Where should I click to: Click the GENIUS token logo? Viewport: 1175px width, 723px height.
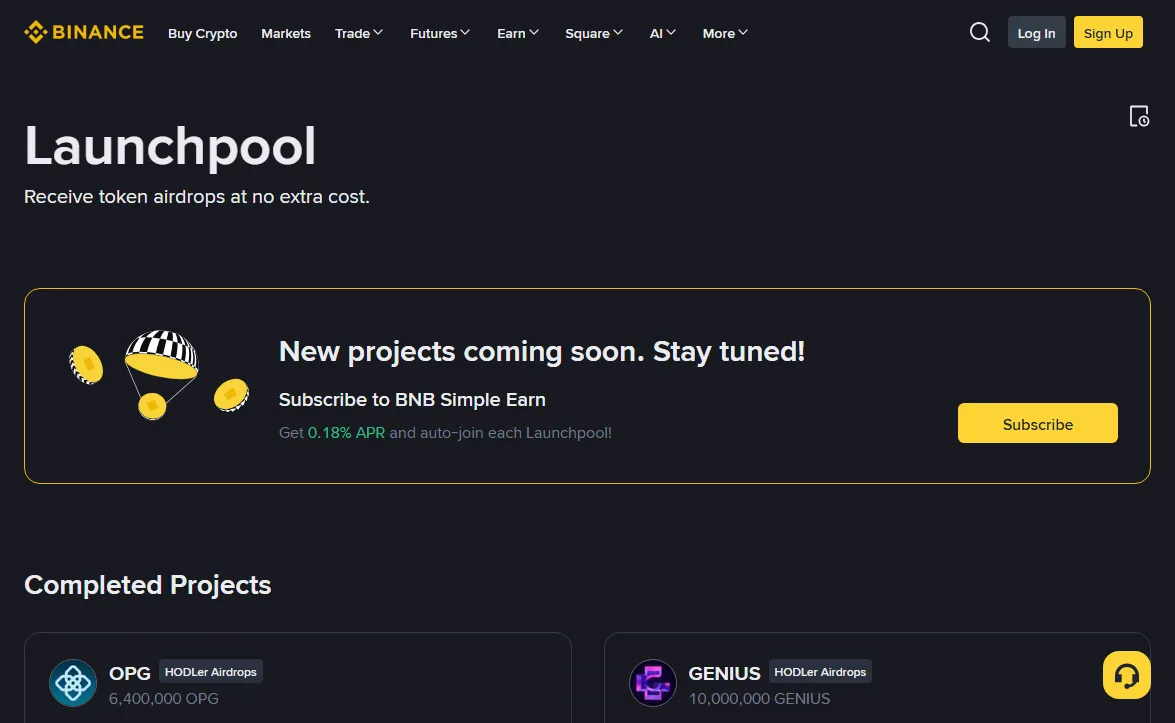[653, 683]
